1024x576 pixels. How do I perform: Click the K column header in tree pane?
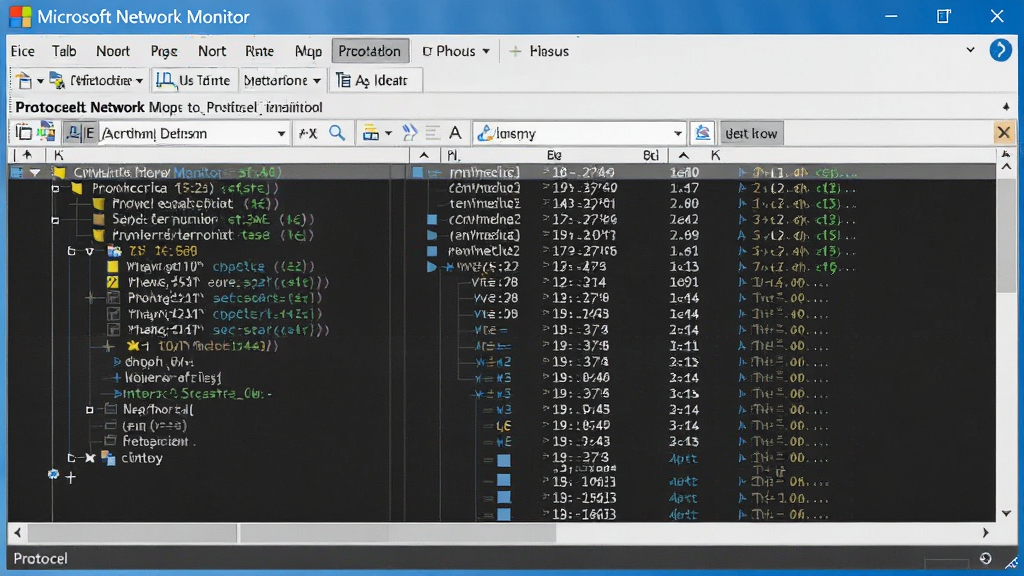[59, 155]
